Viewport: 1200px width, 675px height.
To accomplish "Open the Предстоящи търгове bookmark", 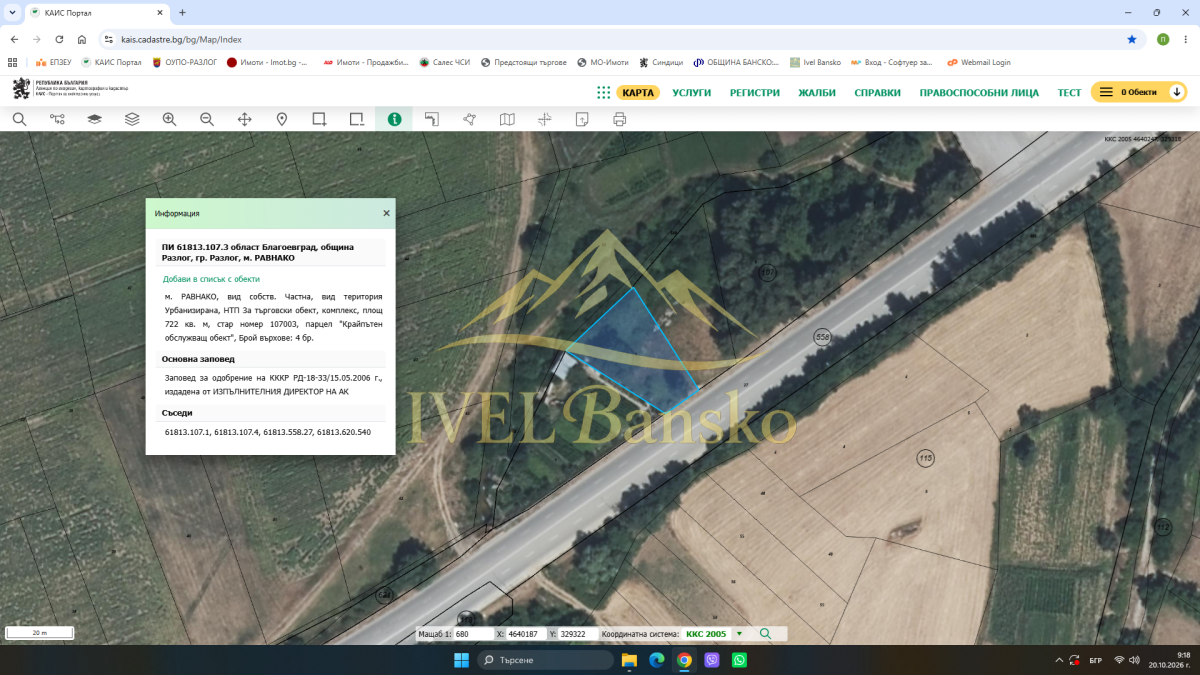I will 524,62.
